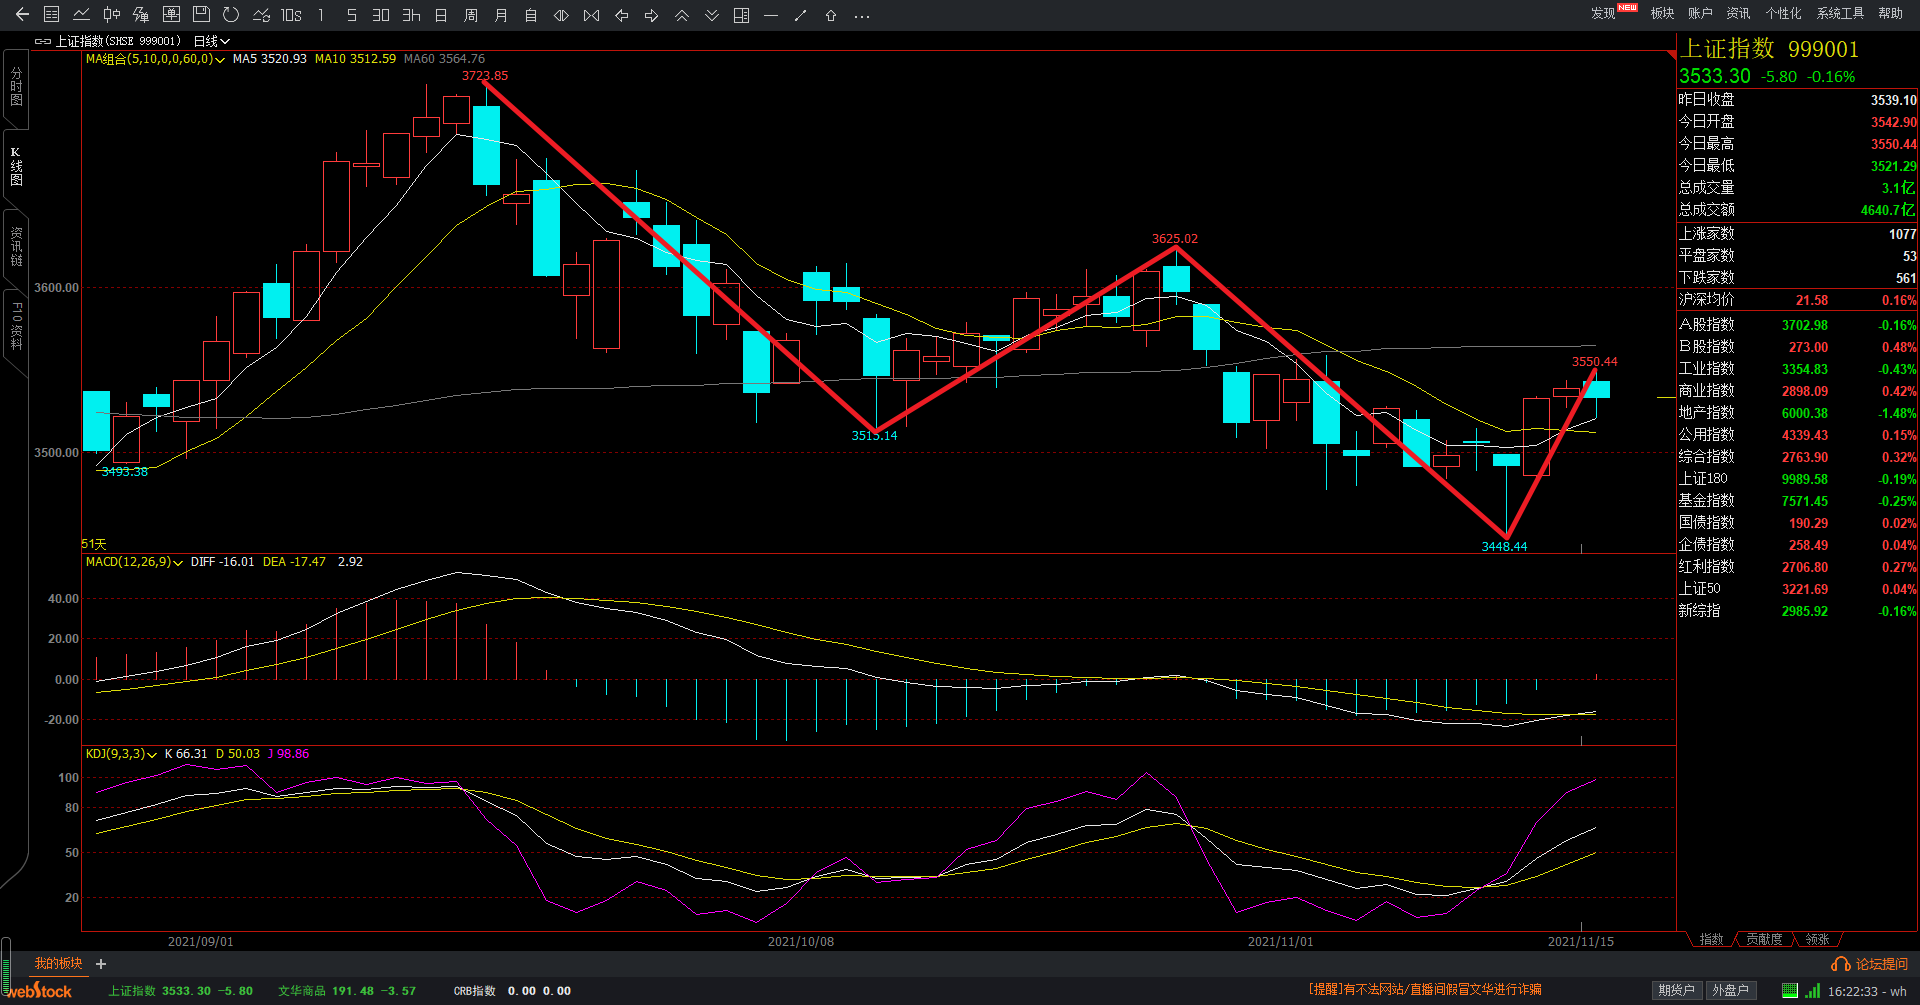Click the candlestick chart icon in the toolbar
1920x1005 pixels.
(111, 15)
